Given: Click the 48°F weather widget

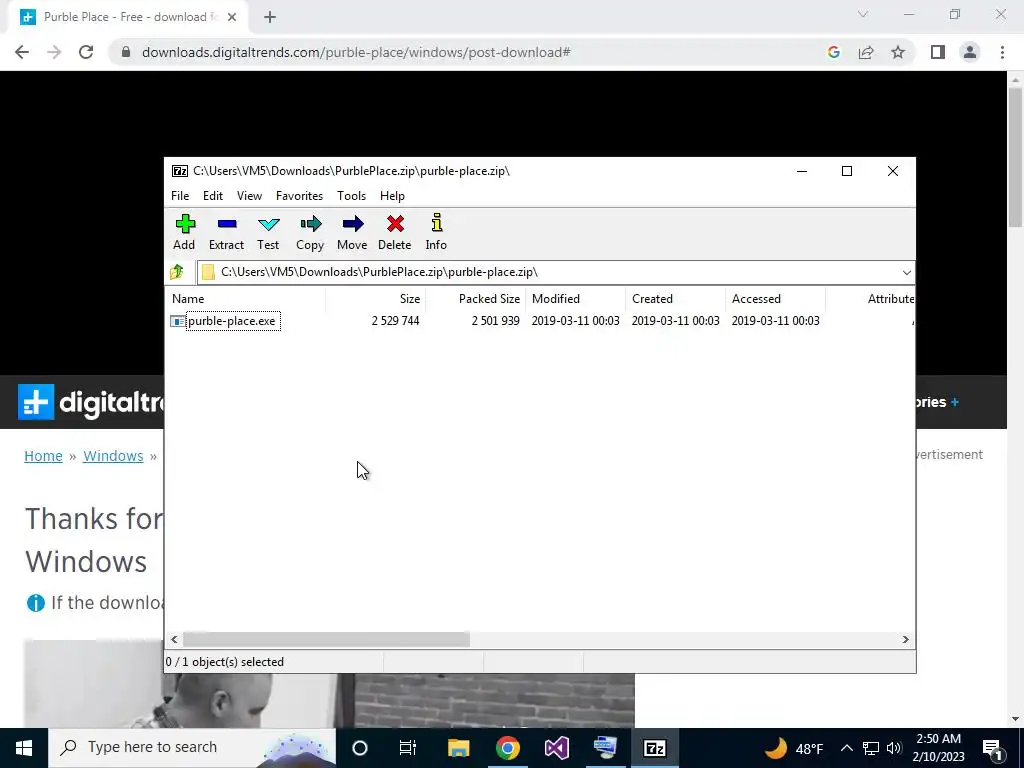Looking at the screenshot, I should pyautogui.click(x=794, y=748).
